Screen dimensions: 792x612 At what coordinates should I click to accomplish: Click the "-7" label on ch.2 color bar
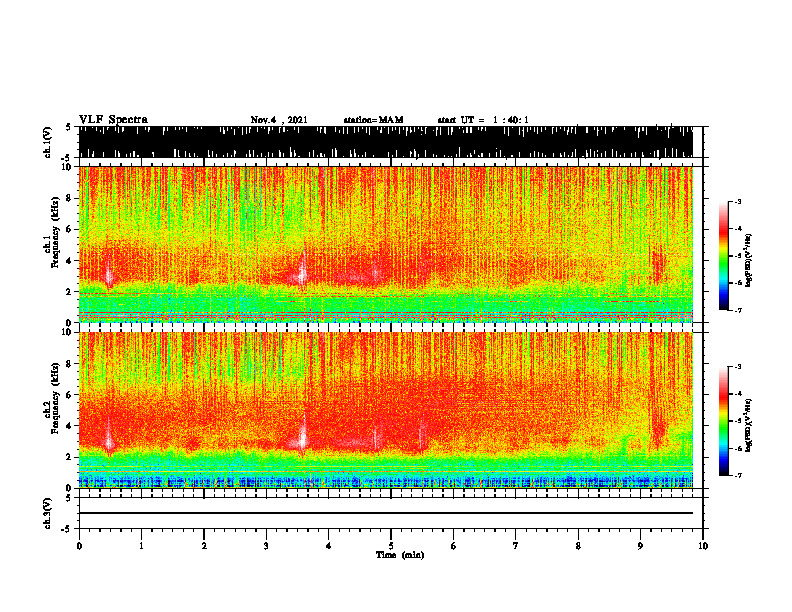tap(737, 475)
